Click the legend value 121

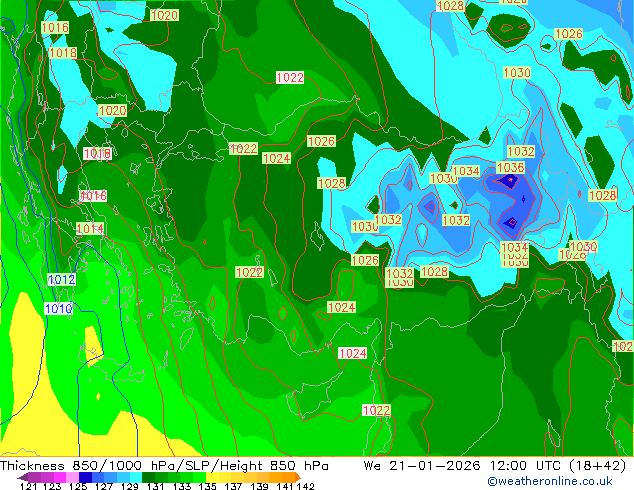click(x=28, y=486)
